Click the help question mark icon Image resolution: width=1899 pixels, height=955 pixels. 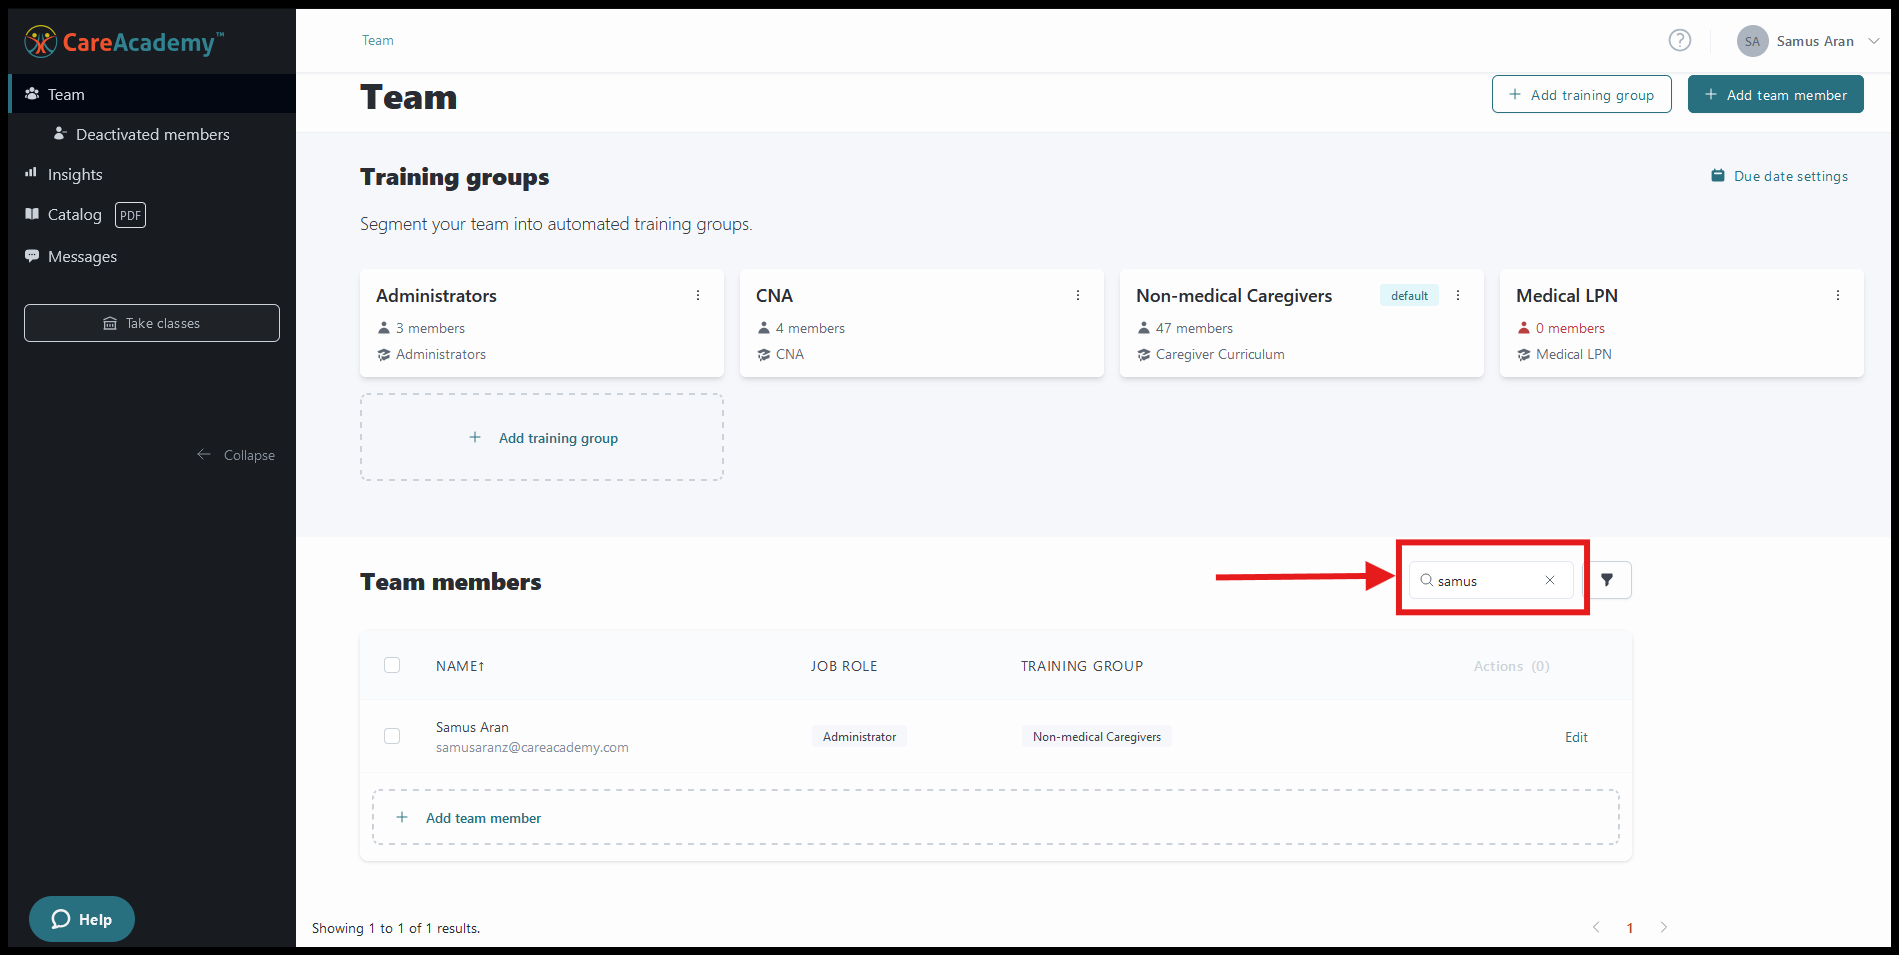click(x=1679, y=40)
